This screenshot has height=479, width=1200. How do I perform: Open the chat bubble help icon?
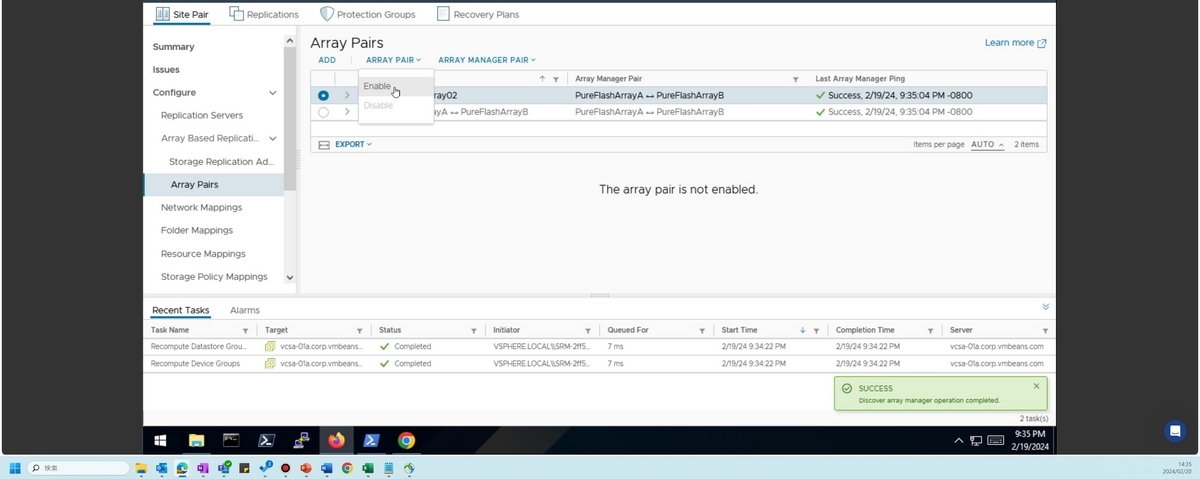click(1175, 431)
